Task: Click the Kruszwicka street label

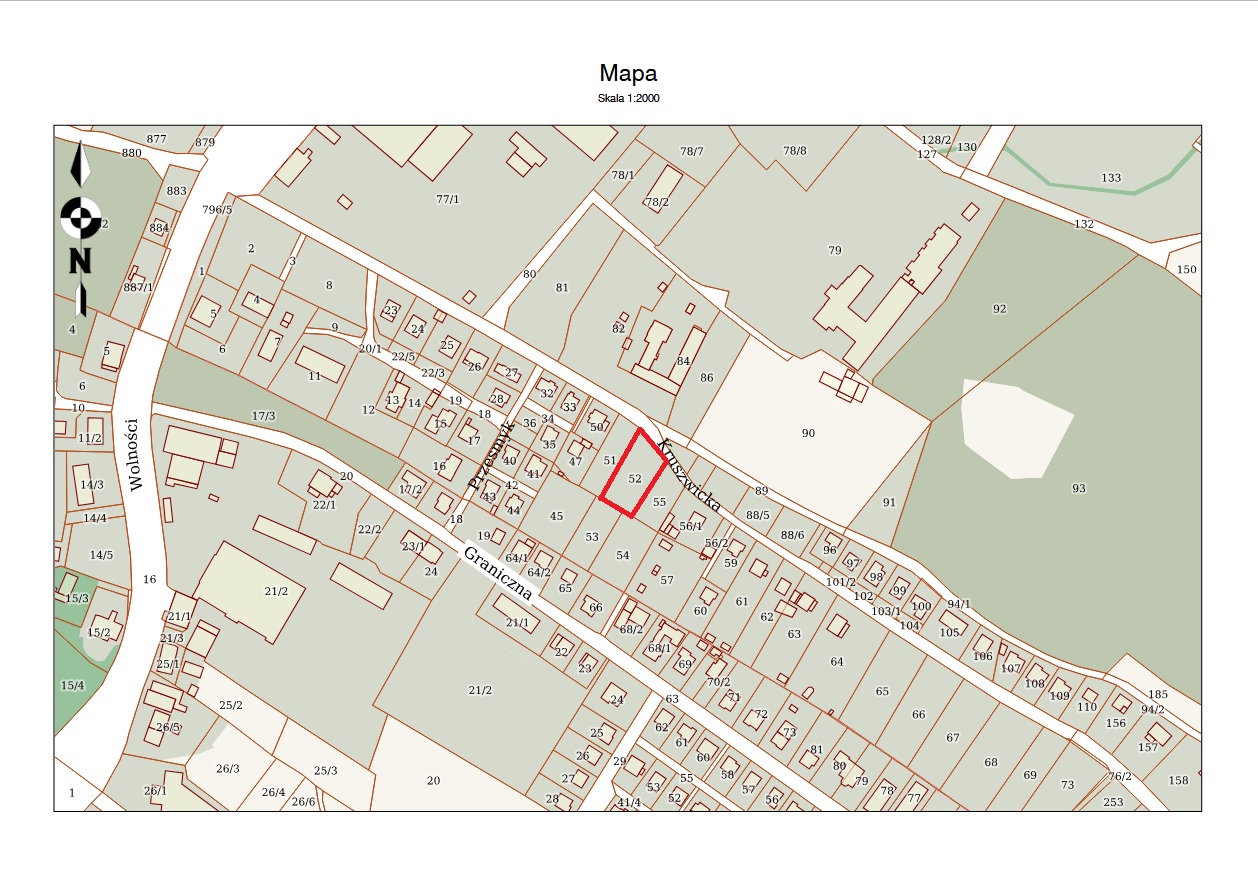Action: coord(689,474)
